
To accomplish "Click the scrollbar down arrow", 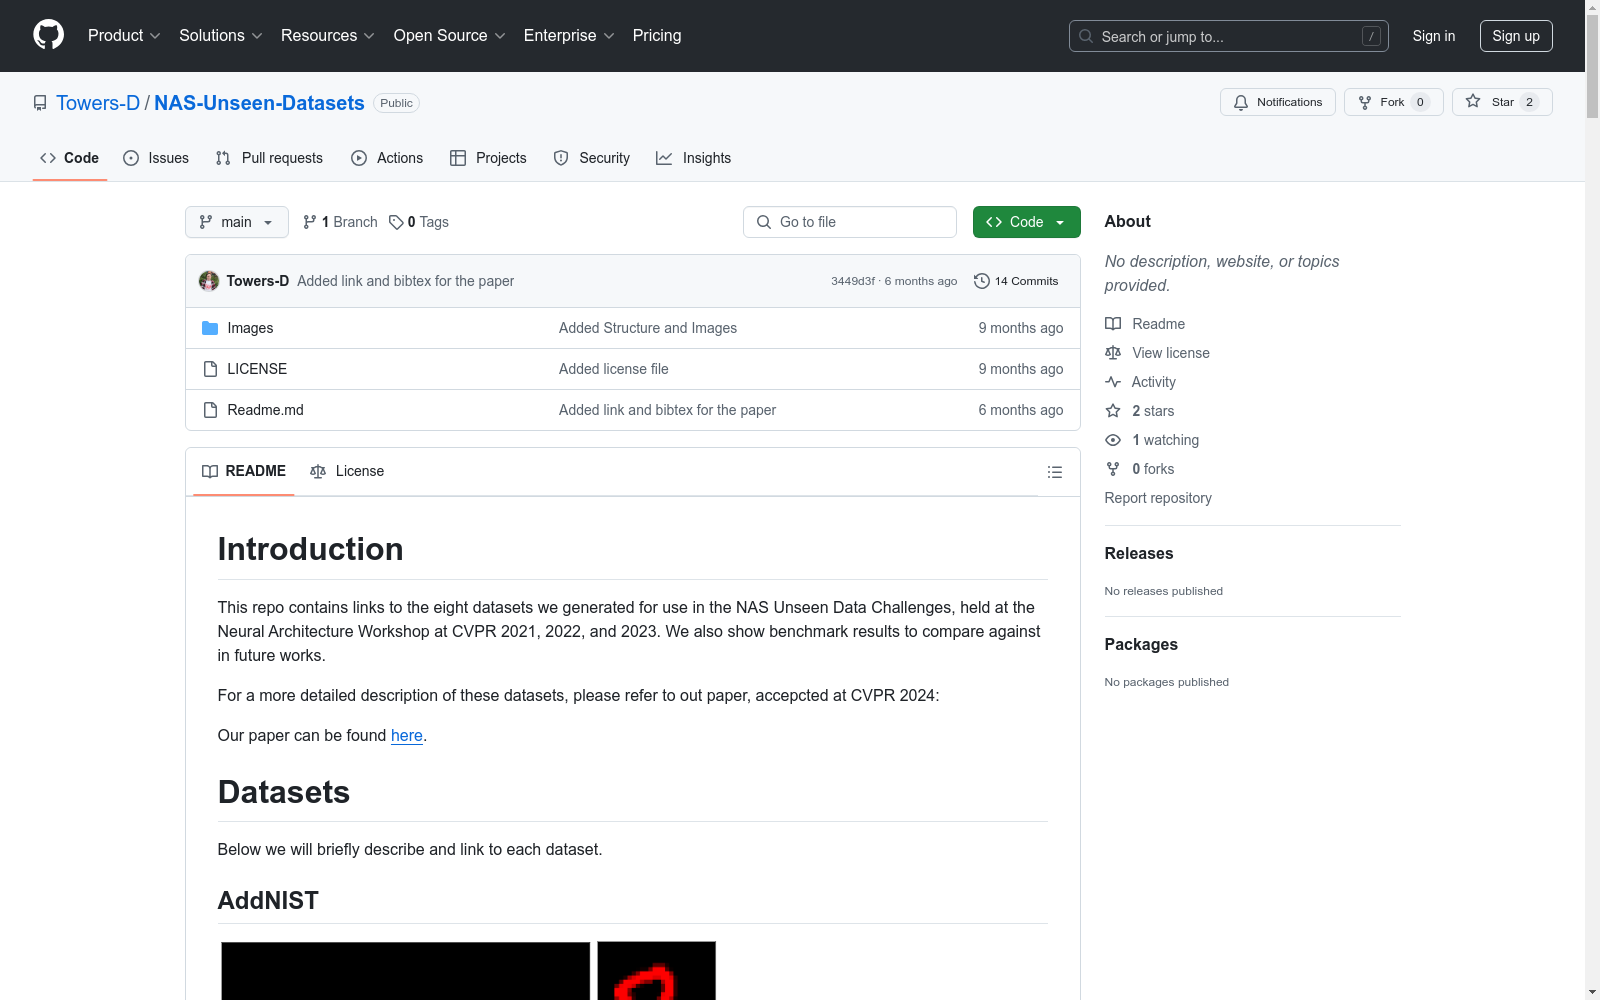I will pos(1592,992).
